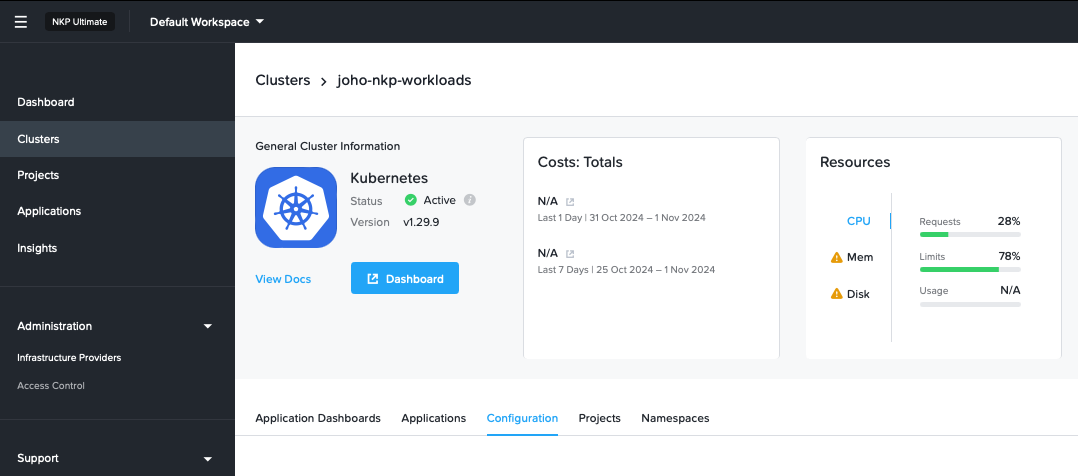Image resolution: width=1078 pixels, height=476 pixels.
Task: Switch to the Applications tab
Action: click(x=434, y=418)
